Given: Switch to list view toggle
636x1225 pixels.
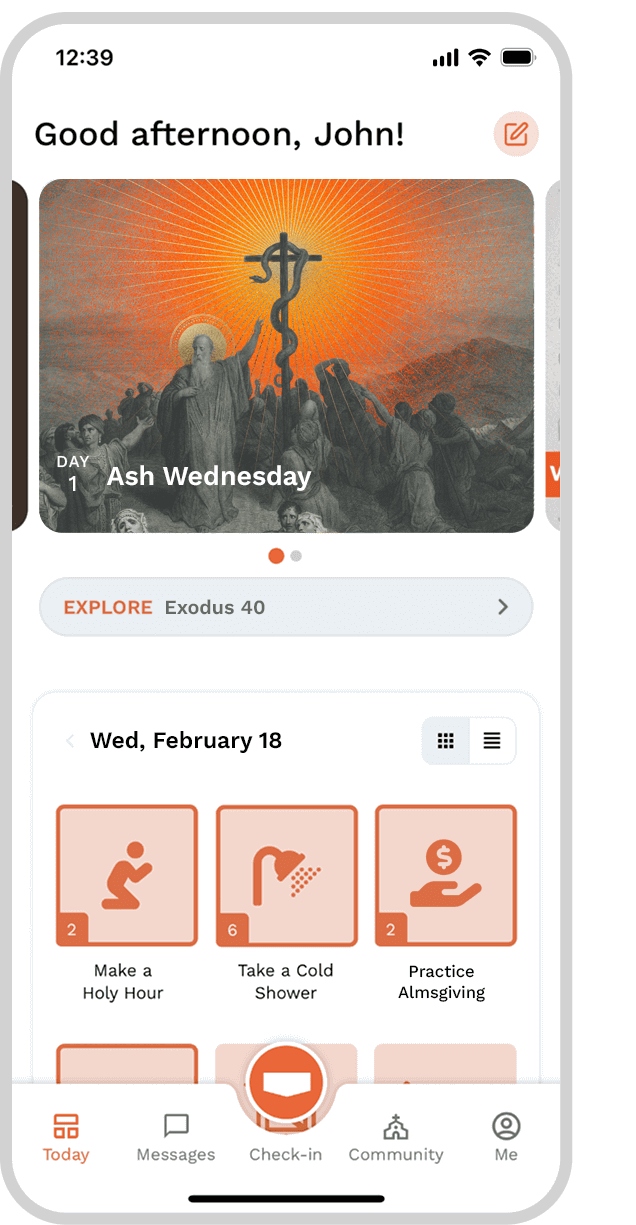Looking at the screenshot, I should 492,741.
